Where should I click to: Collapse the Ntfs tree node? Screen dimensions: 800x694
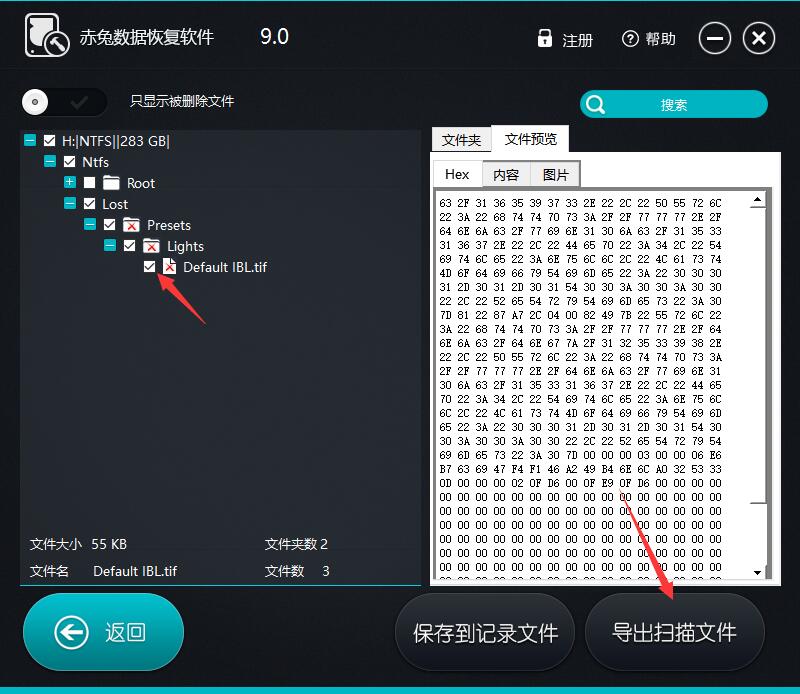pos(49,161)
